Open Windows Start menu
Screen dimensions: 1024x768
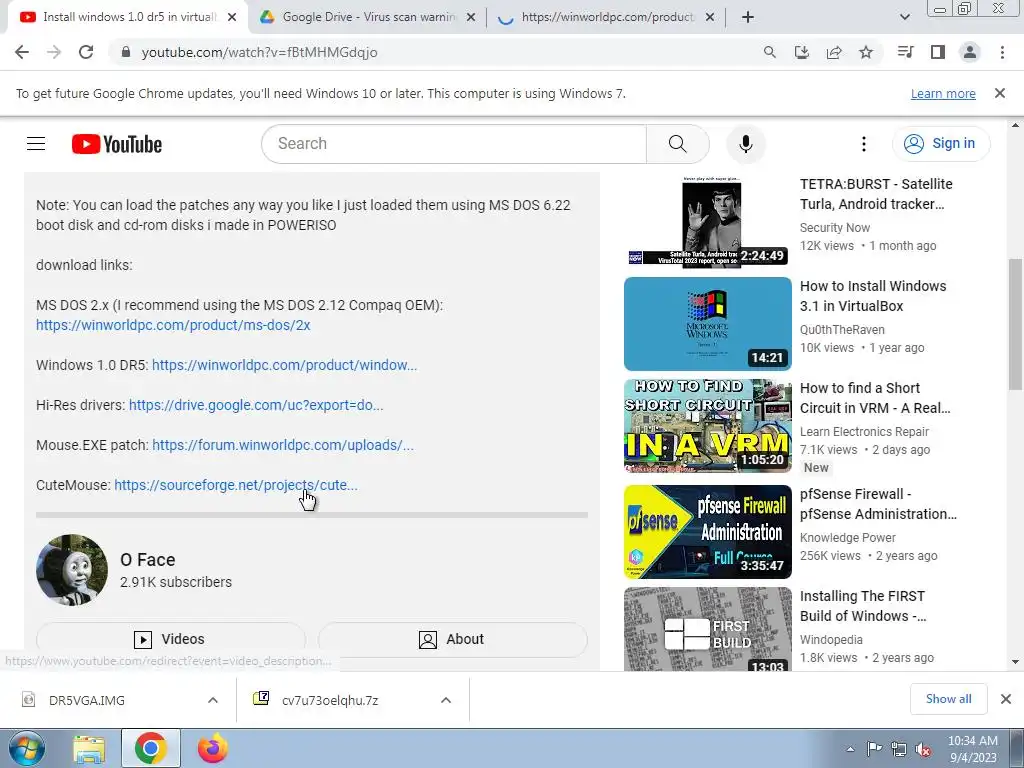tap(26, 748)
